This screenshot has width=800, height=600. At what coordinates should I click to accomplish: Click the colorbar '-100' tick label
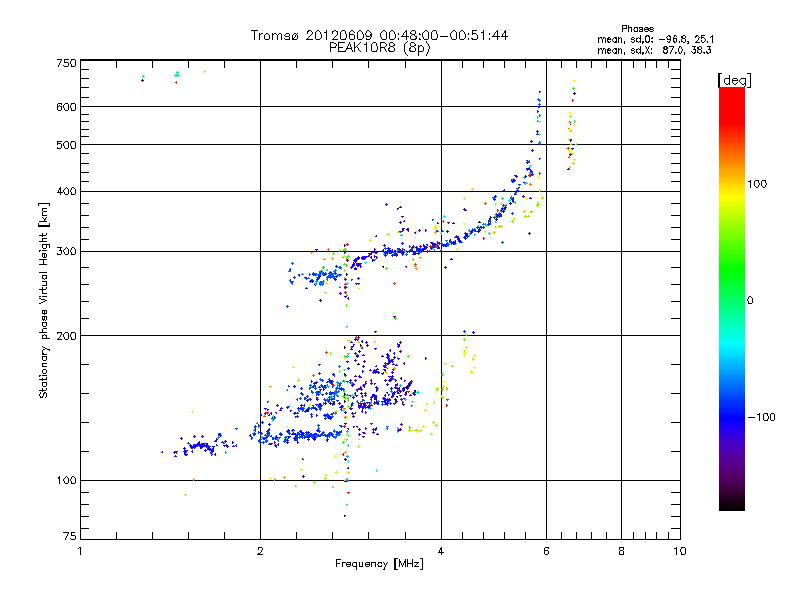(761, 417)
